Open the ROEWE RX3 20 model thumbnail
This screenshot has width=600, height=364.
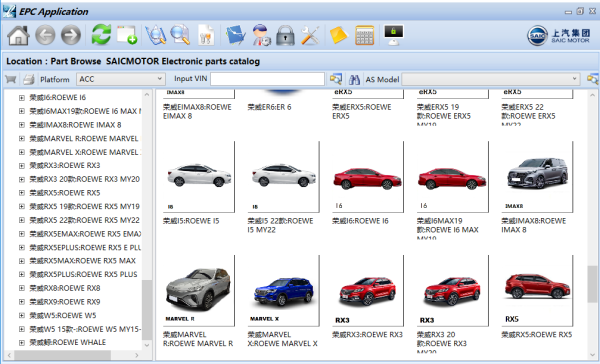[x=453, y=291]
